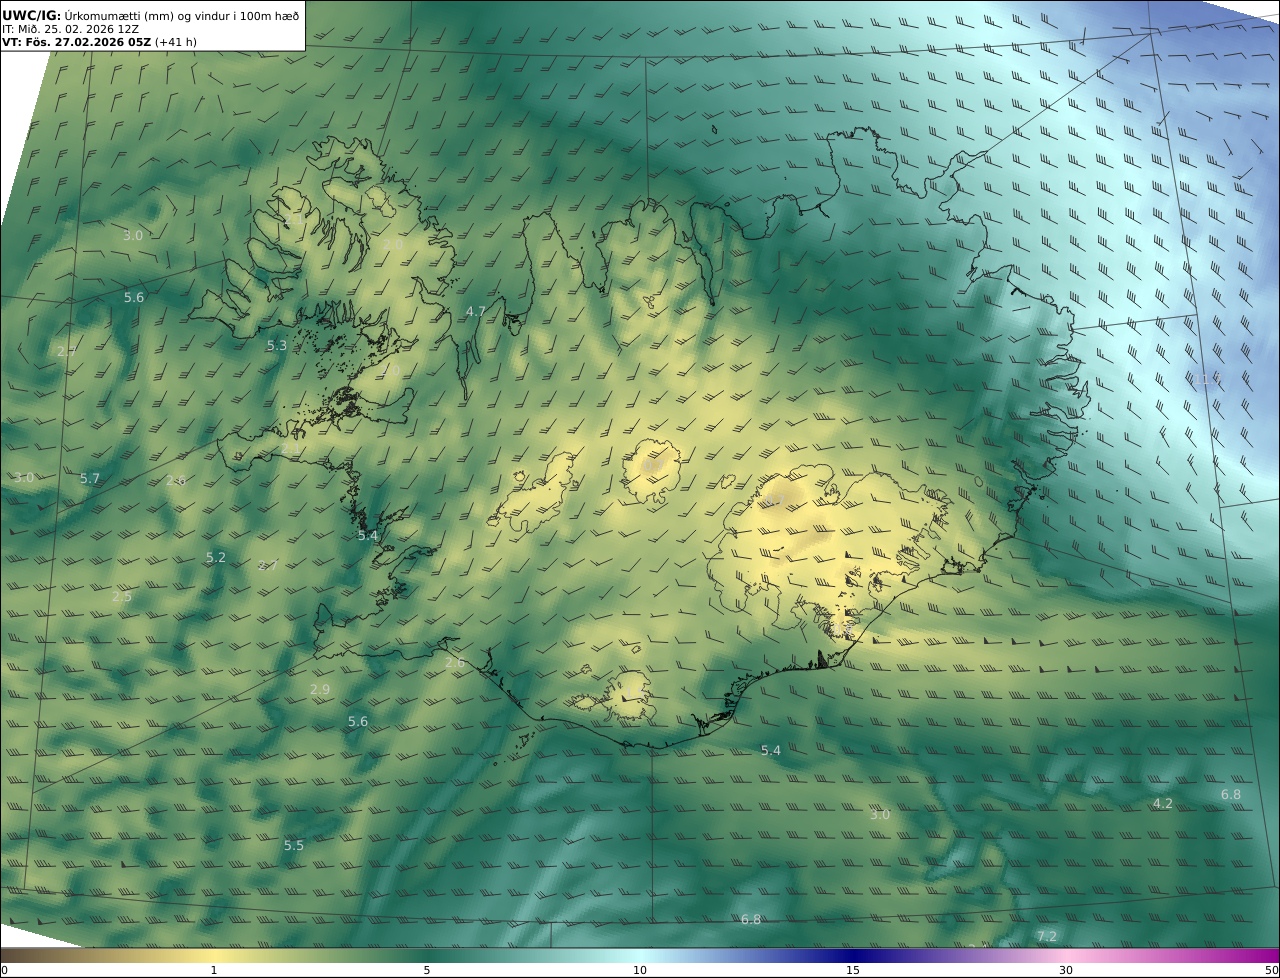The width and height of the screenshot is (1280, 978).
Task: Click the 5.3 value label on the map
Action: [277, 346]
